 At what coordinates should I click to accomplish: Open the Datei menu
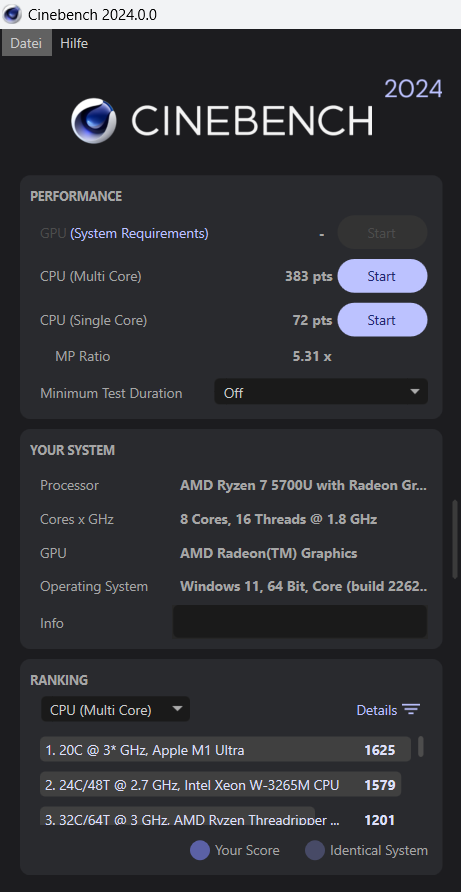26,43
